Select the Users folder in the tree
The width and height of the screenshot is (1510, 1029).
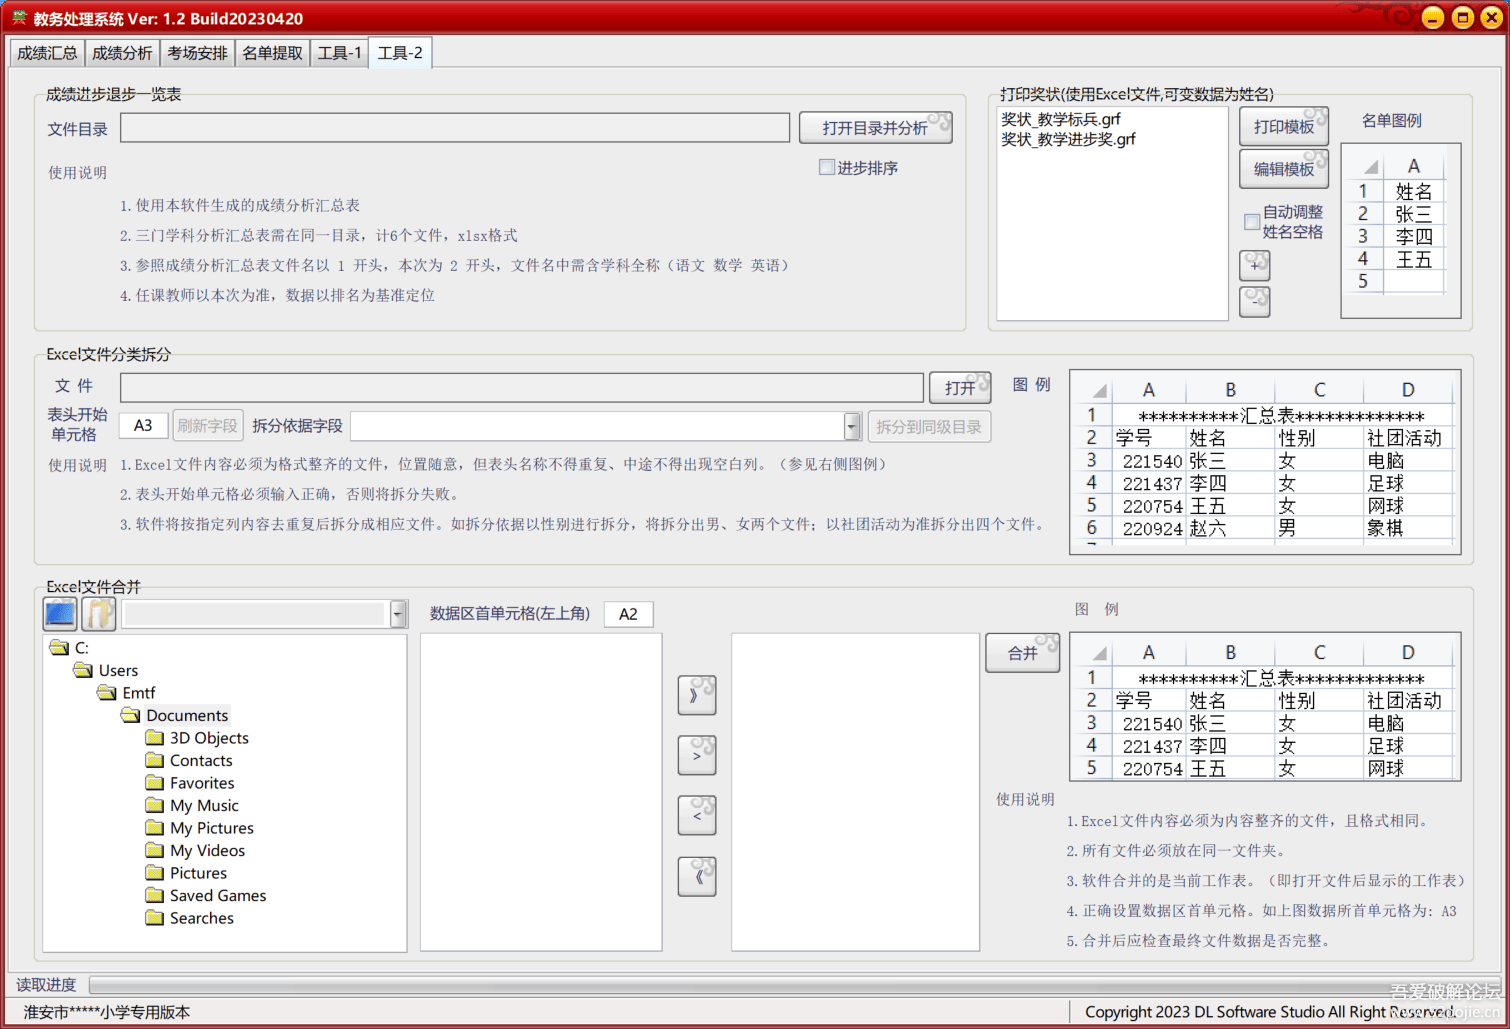pyautogui.click(x=118, y=670)
